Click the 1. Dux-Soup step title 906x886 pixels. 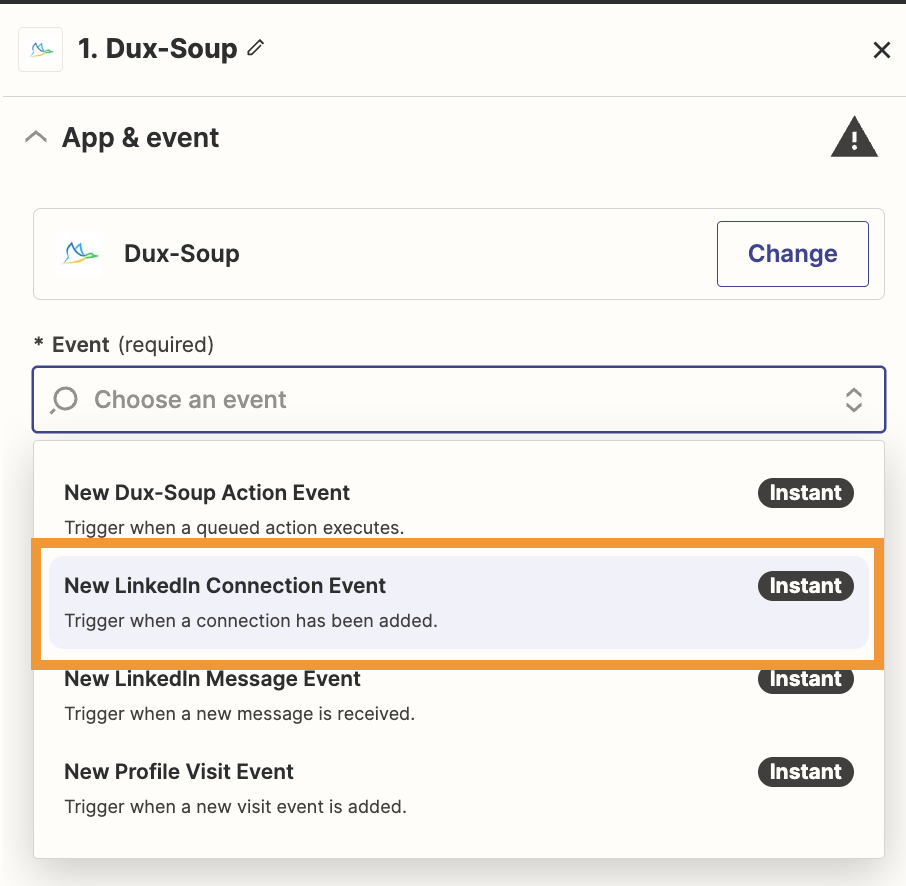158,49
